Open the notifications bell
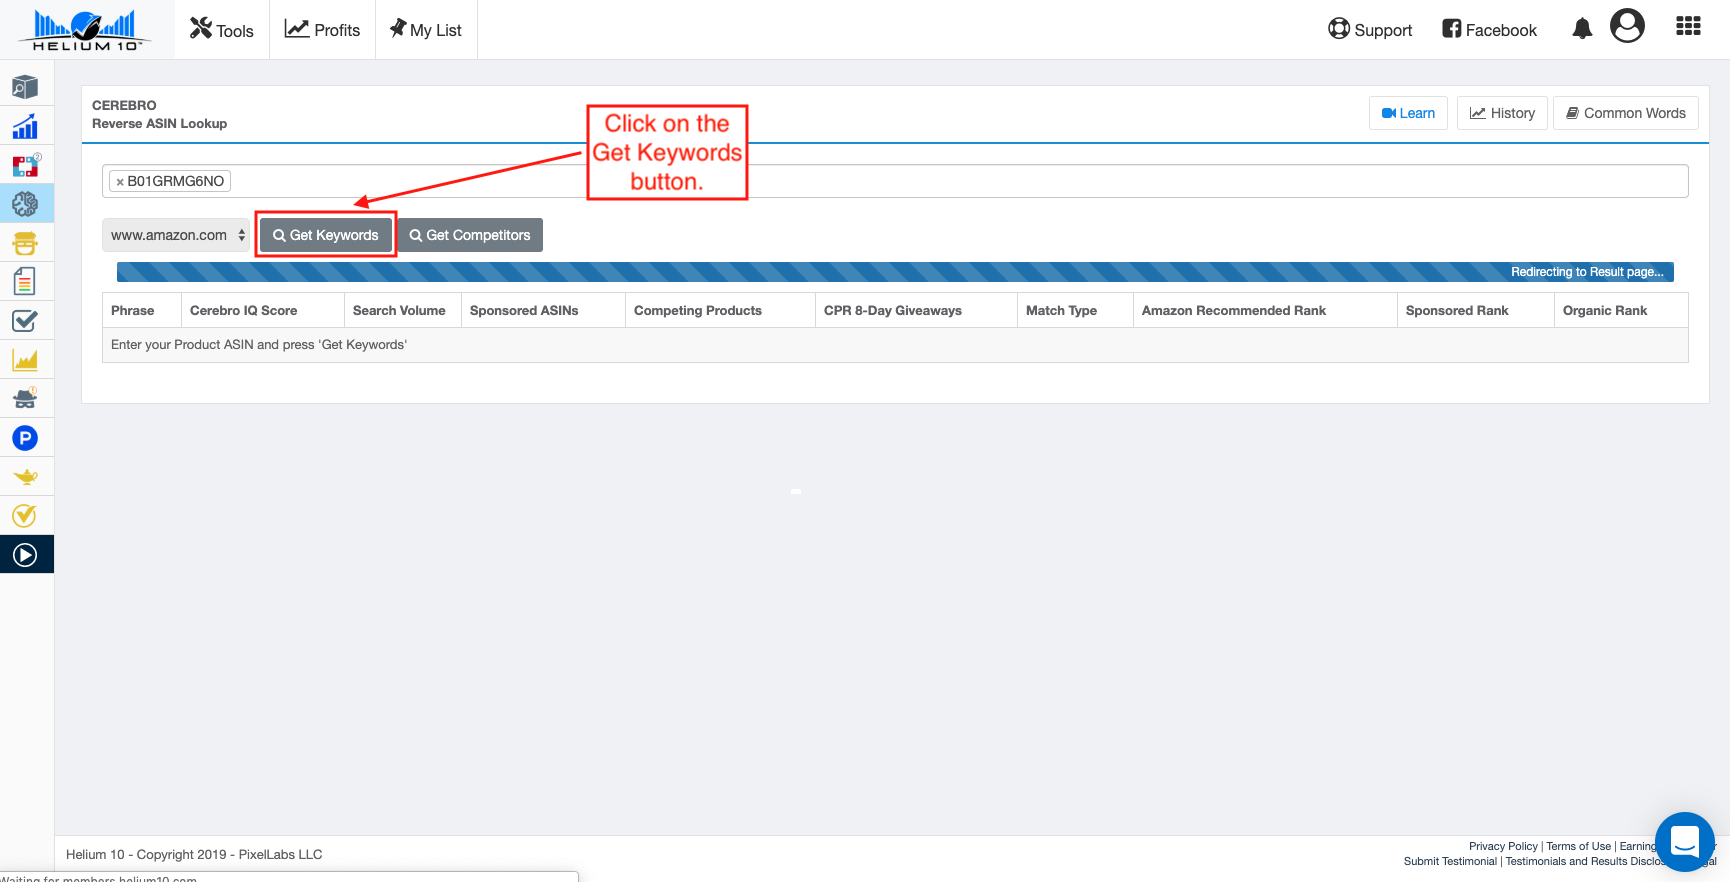This screenshot has height=882, width=1730. tap(1582, 29)
